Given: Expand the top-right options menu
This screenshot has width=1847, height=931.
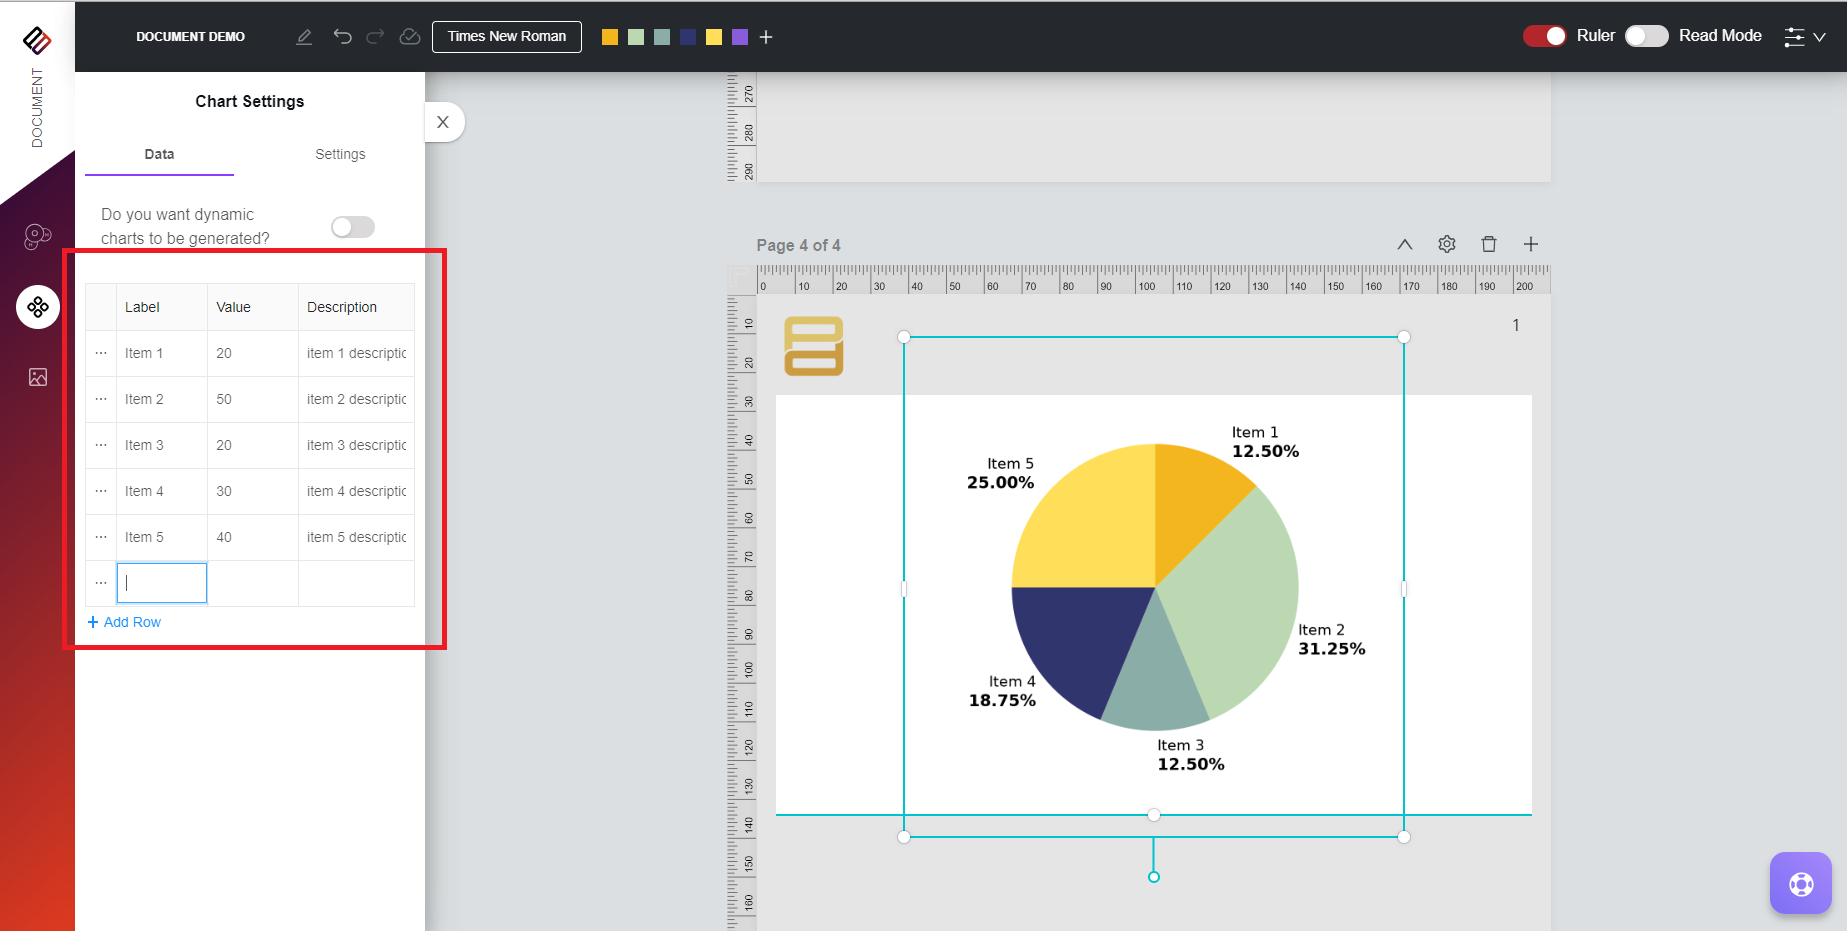Looking at the screenshot, I should click(1804, 37).
